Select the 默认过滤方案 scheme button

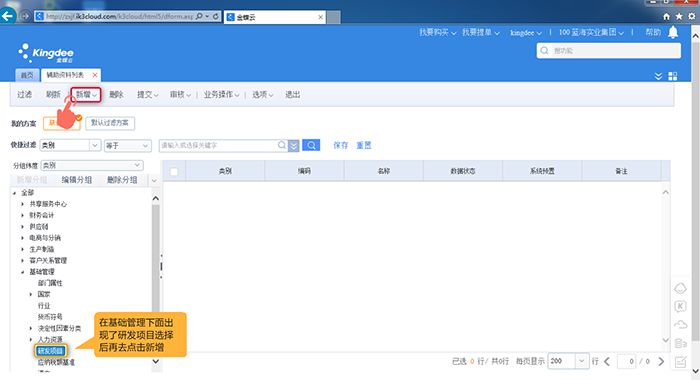(110, 123)
